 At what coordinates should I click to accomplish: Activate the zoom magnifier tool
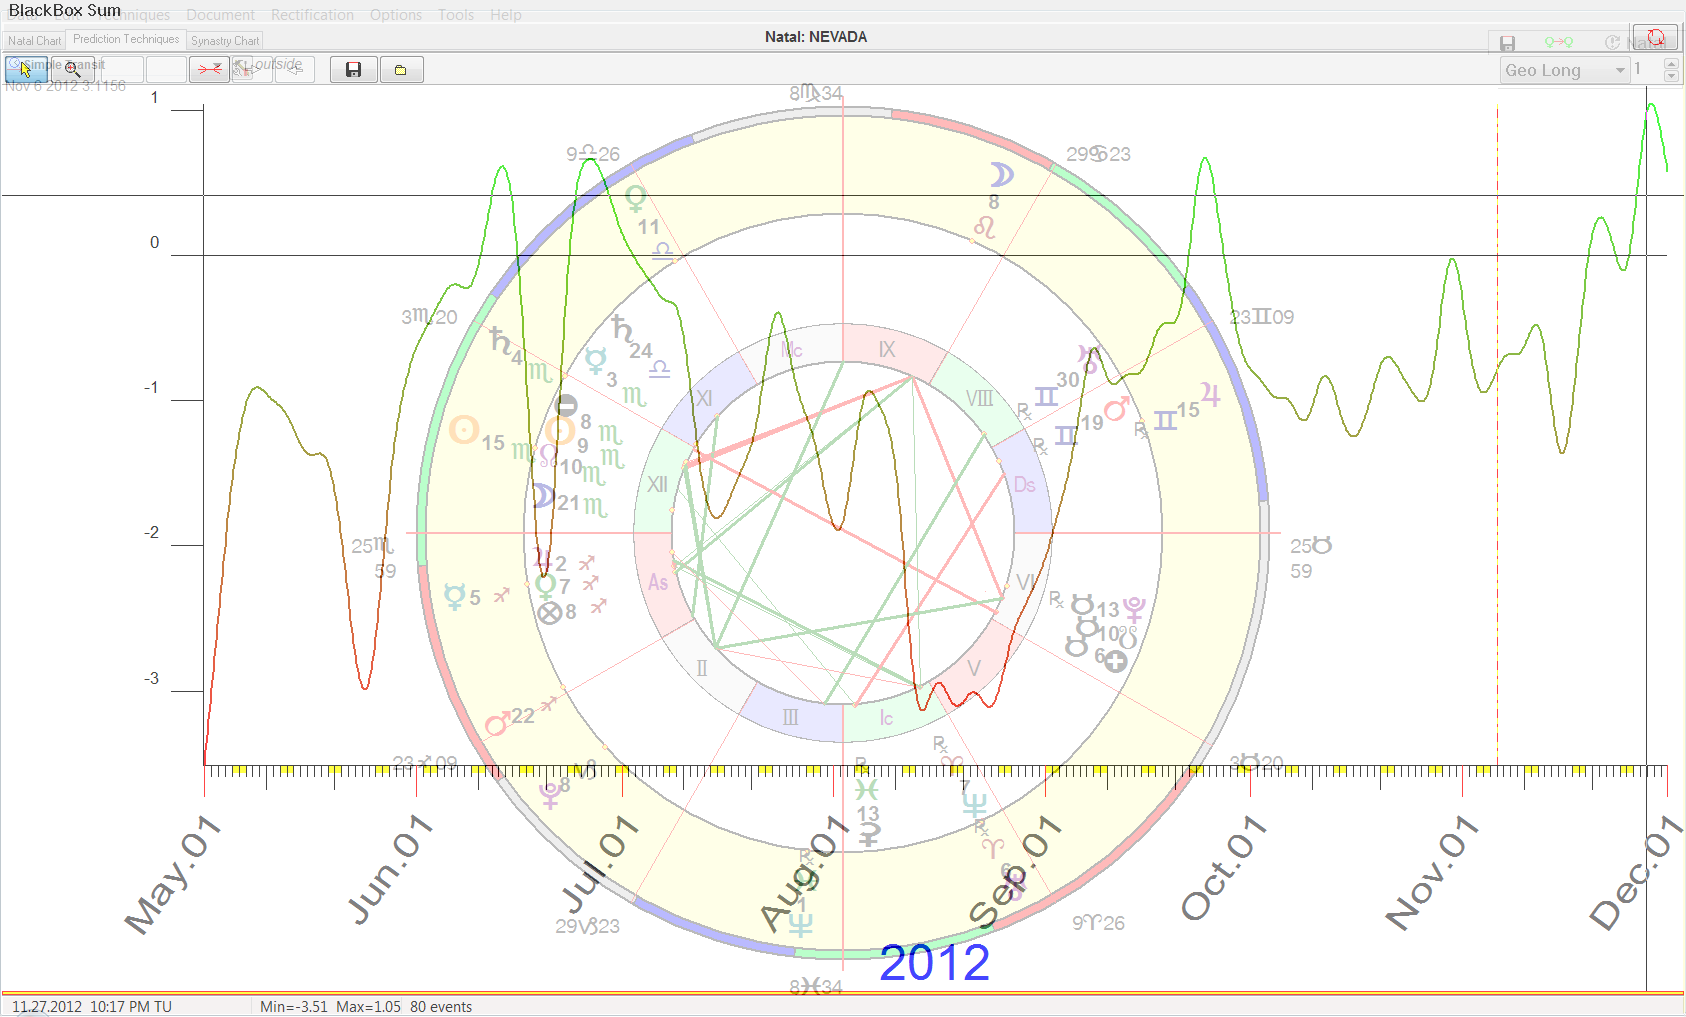coord(73,69)
